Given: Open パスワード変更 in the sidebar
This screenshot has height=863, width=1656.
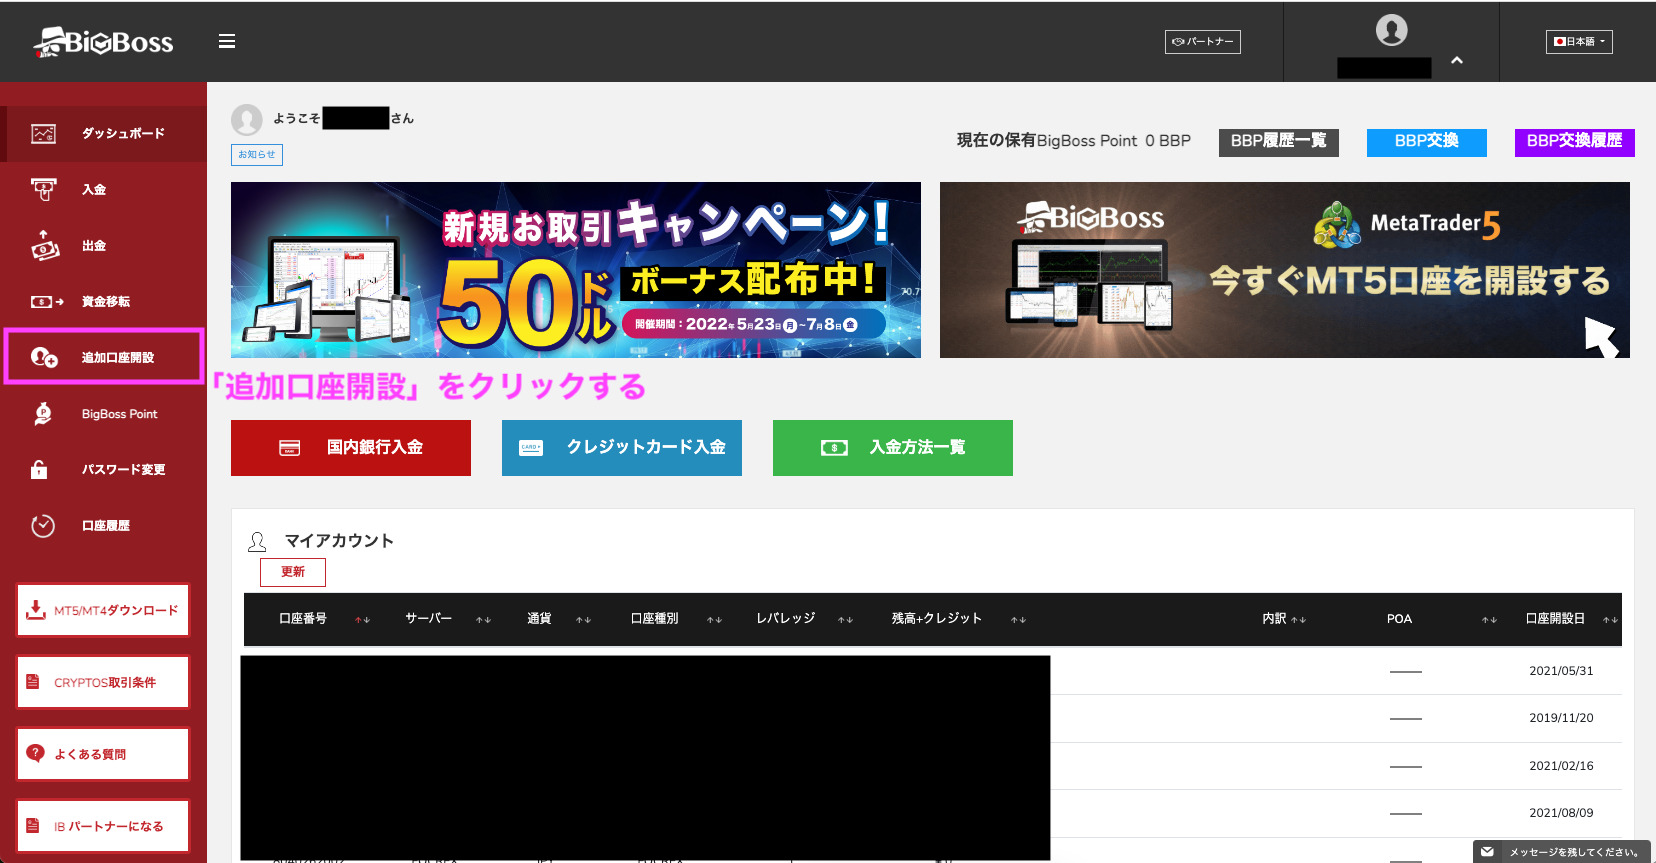Looking at the screenshot, I should pyautogui.click(x=104, y=470).
